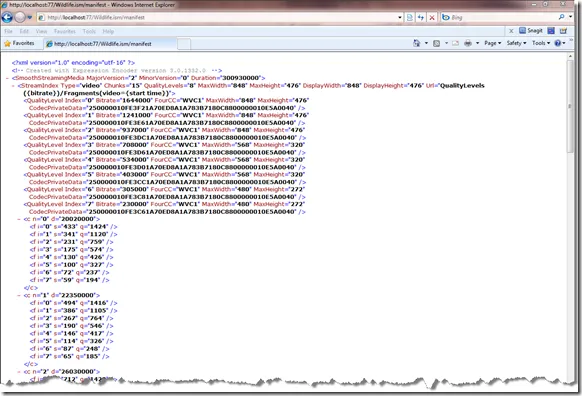This screenshot has width=582, height=396.
Task: Open the Feeds dropdown arrow
Action: click(x=446, y=43)
